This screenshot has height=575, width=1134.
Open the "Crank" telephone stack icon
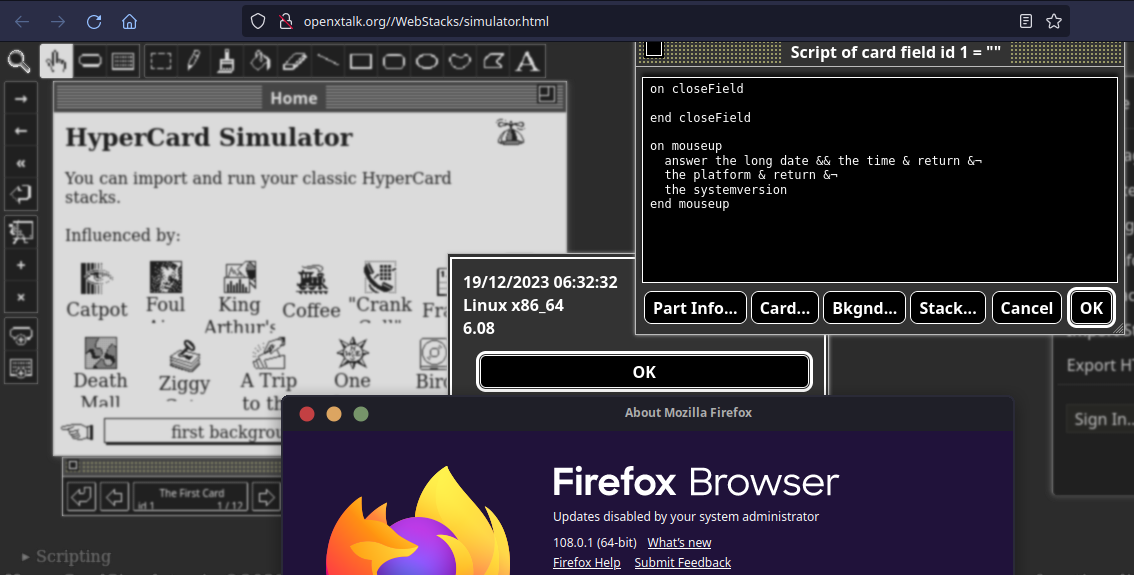click(x=380, y=277)
